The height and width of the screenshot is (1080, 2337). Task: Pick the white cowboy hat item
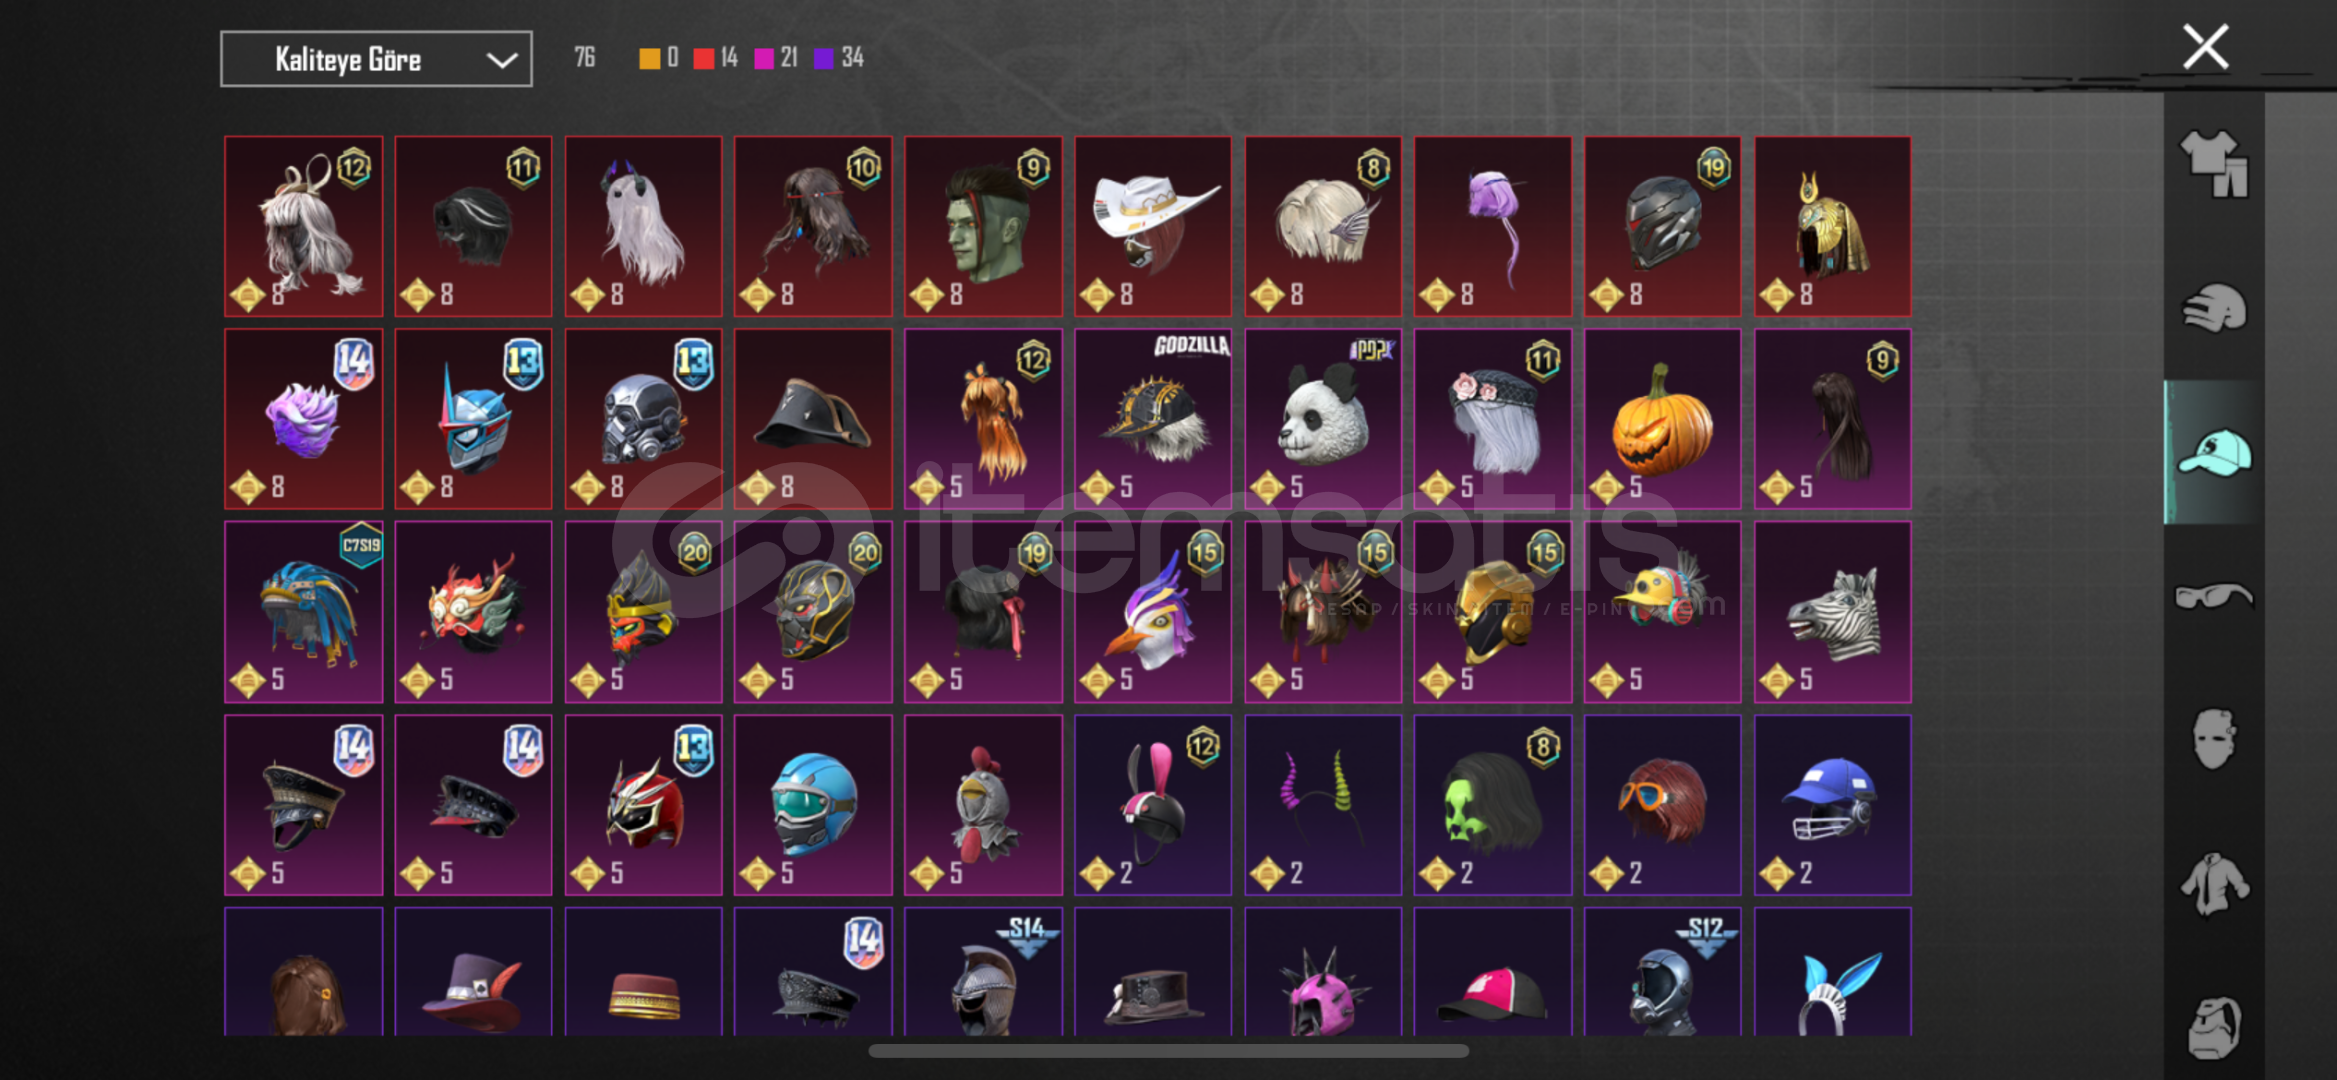[1152, 226]
